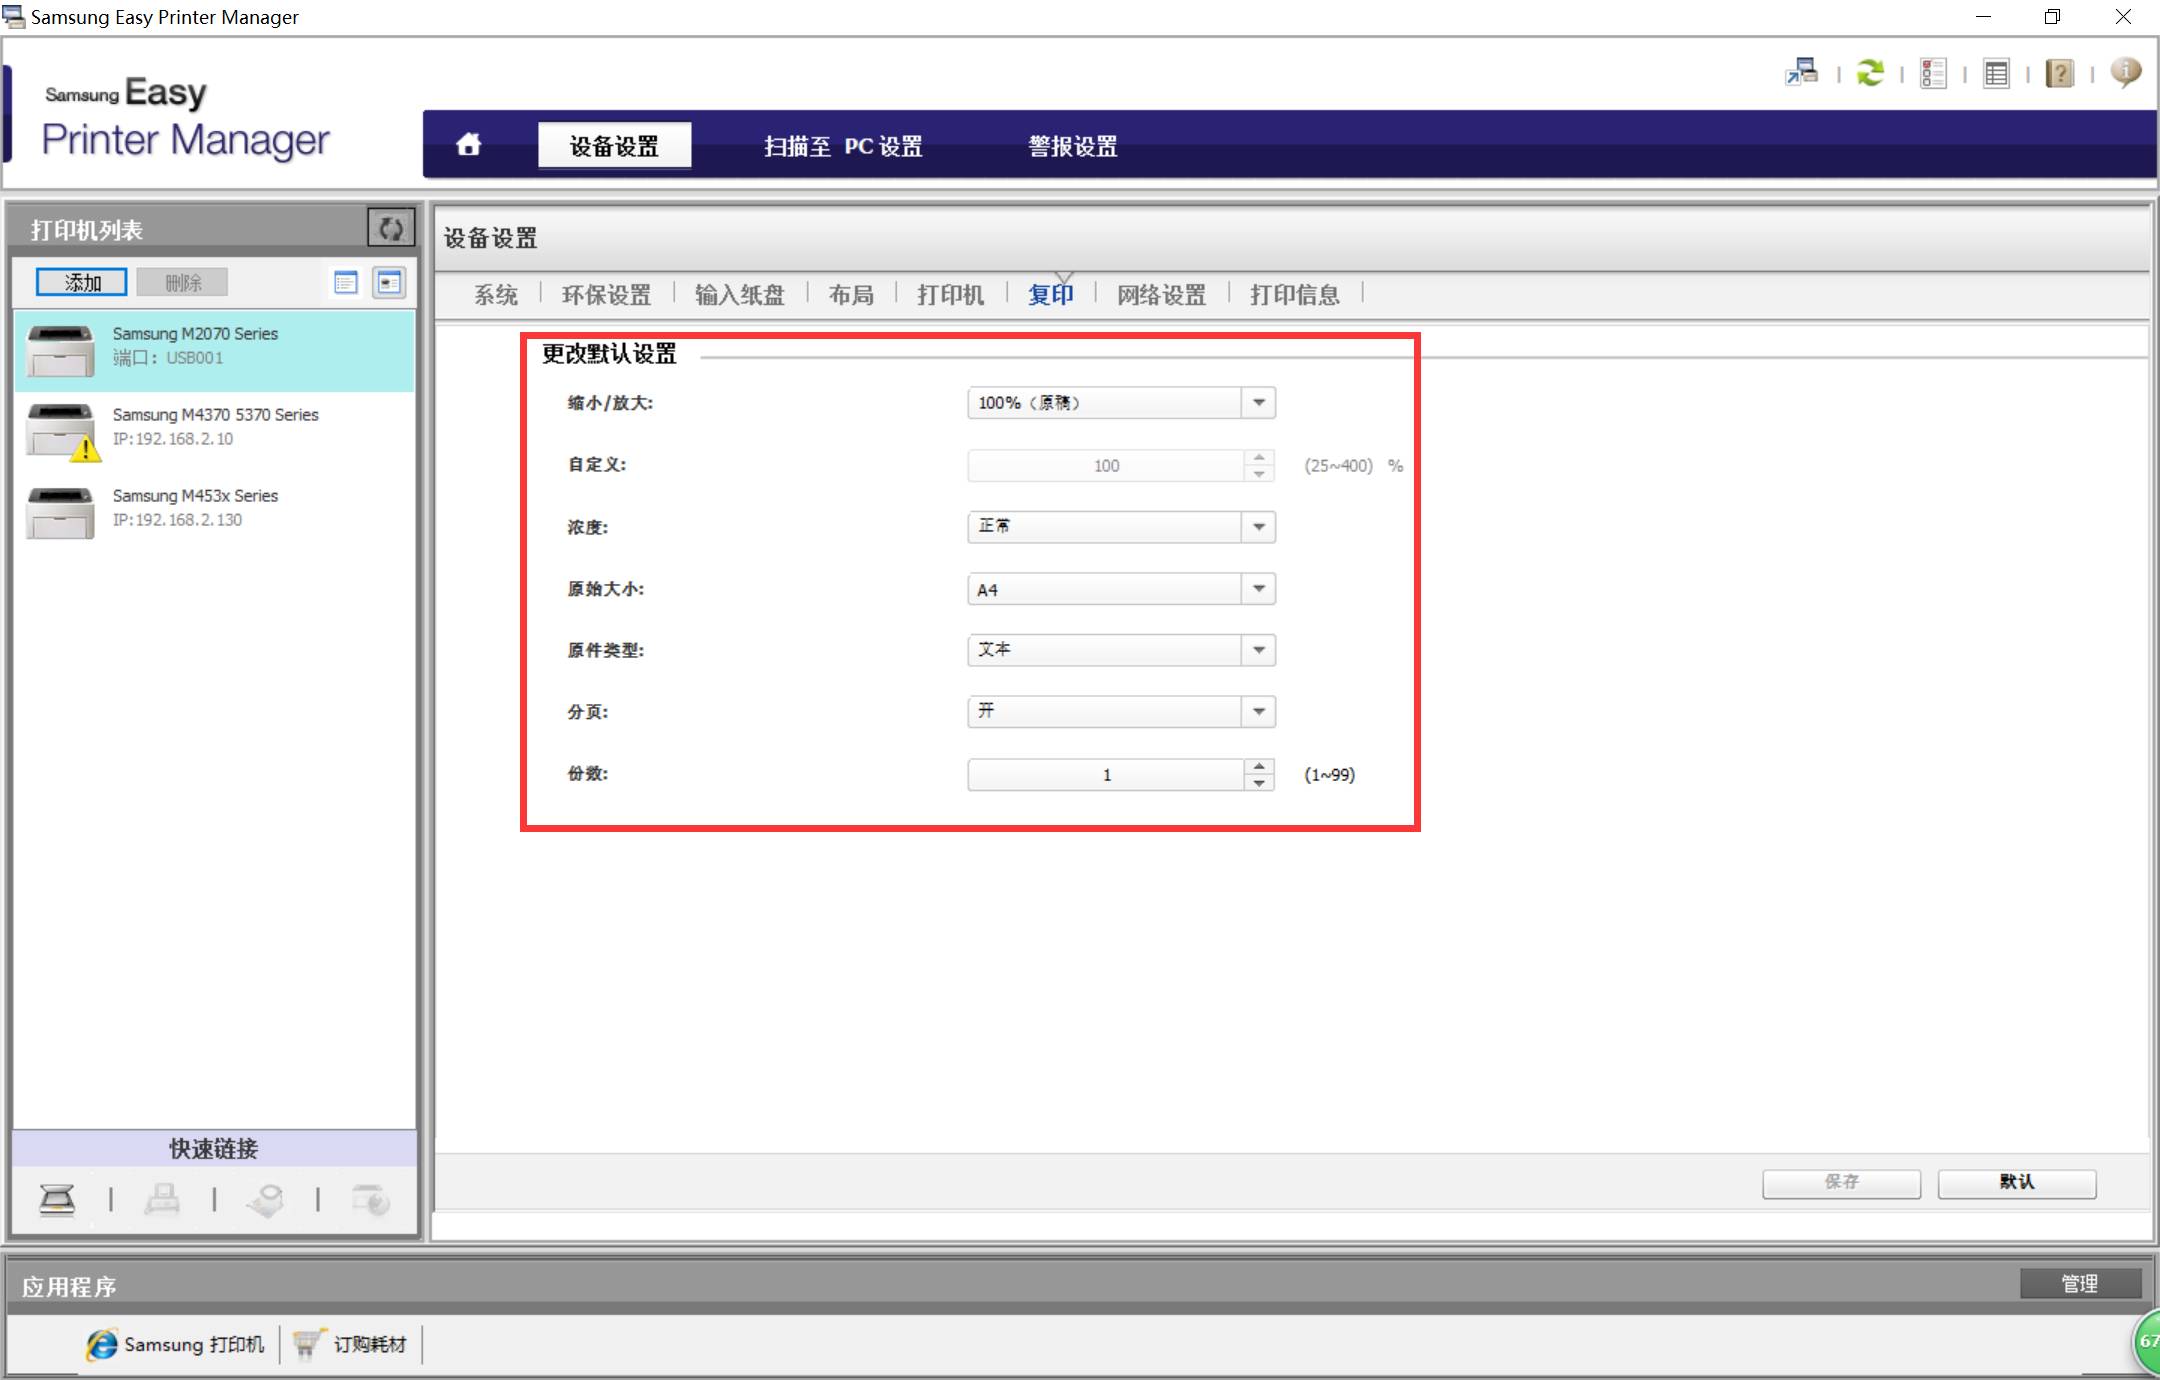2160x1380 pixels.
Task: Restore down the application window
Action: (2053, 17)
